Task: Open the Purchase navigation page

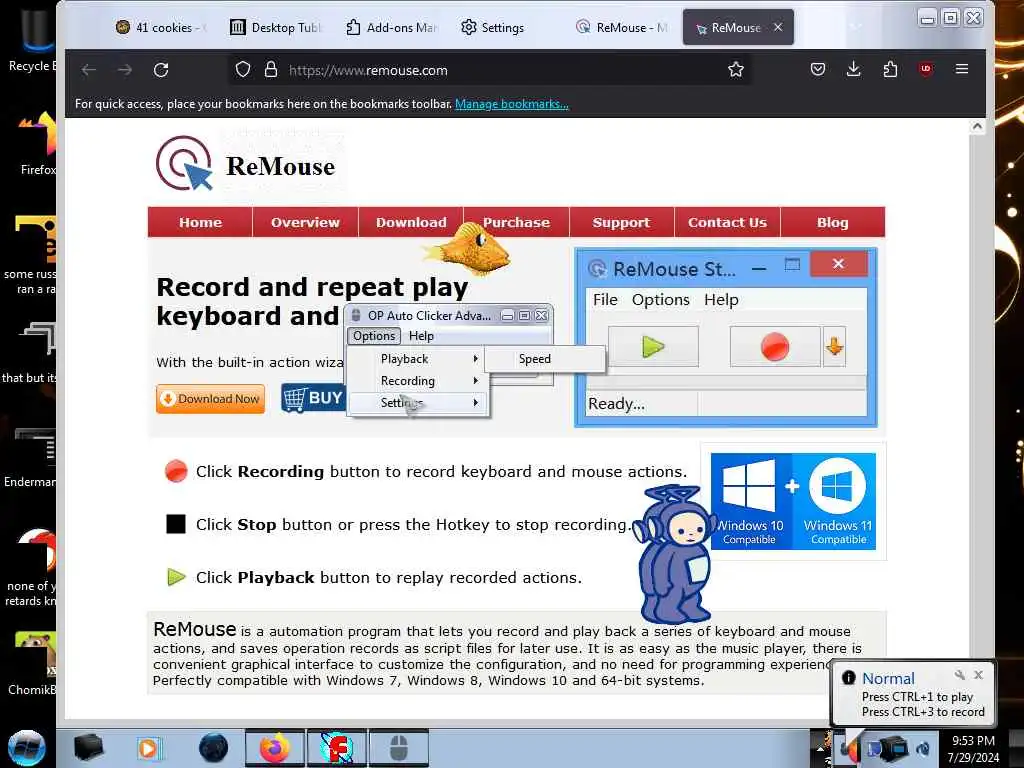Action: click(516, 222)
